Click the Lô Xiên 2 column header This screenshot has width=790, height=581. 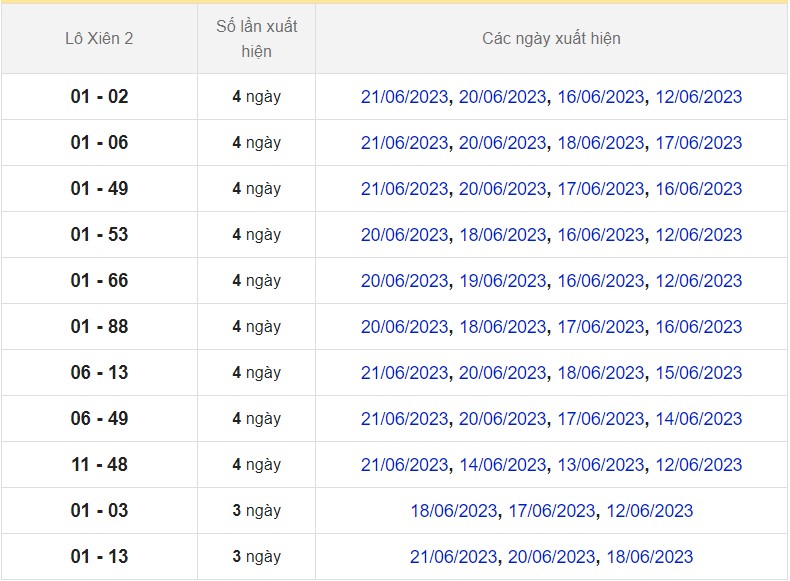coord(99,39)
